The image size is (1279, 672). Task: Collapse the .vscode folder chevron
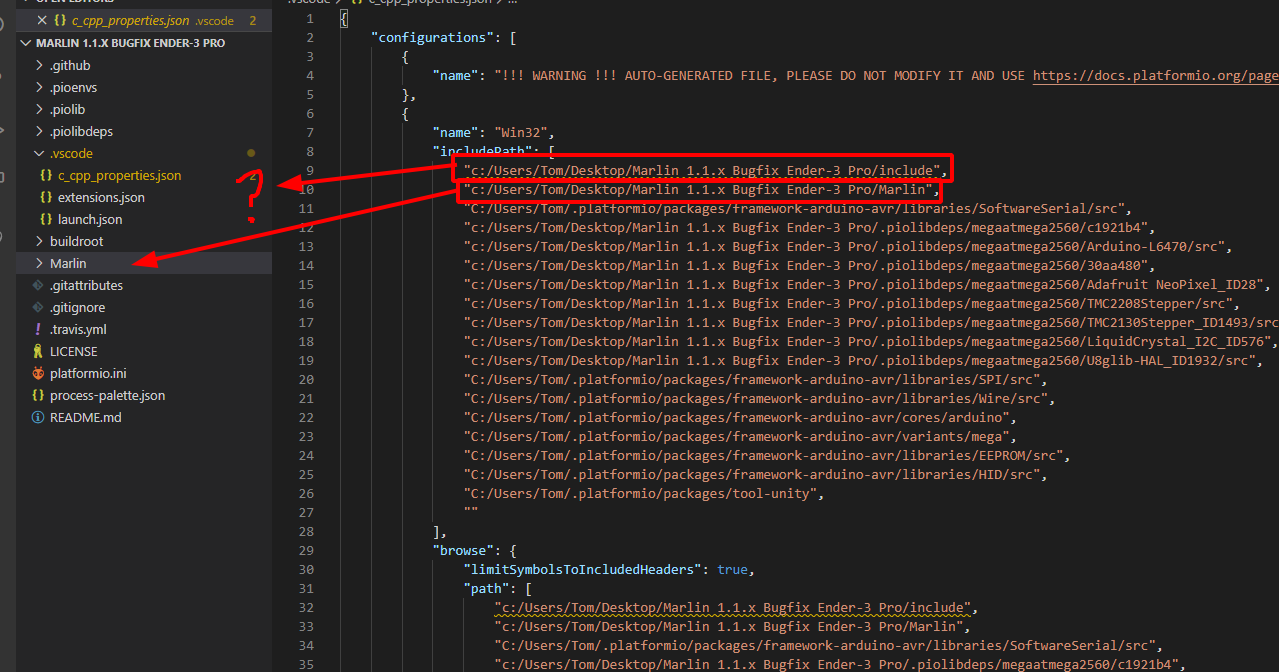click(x=39, y=153)
